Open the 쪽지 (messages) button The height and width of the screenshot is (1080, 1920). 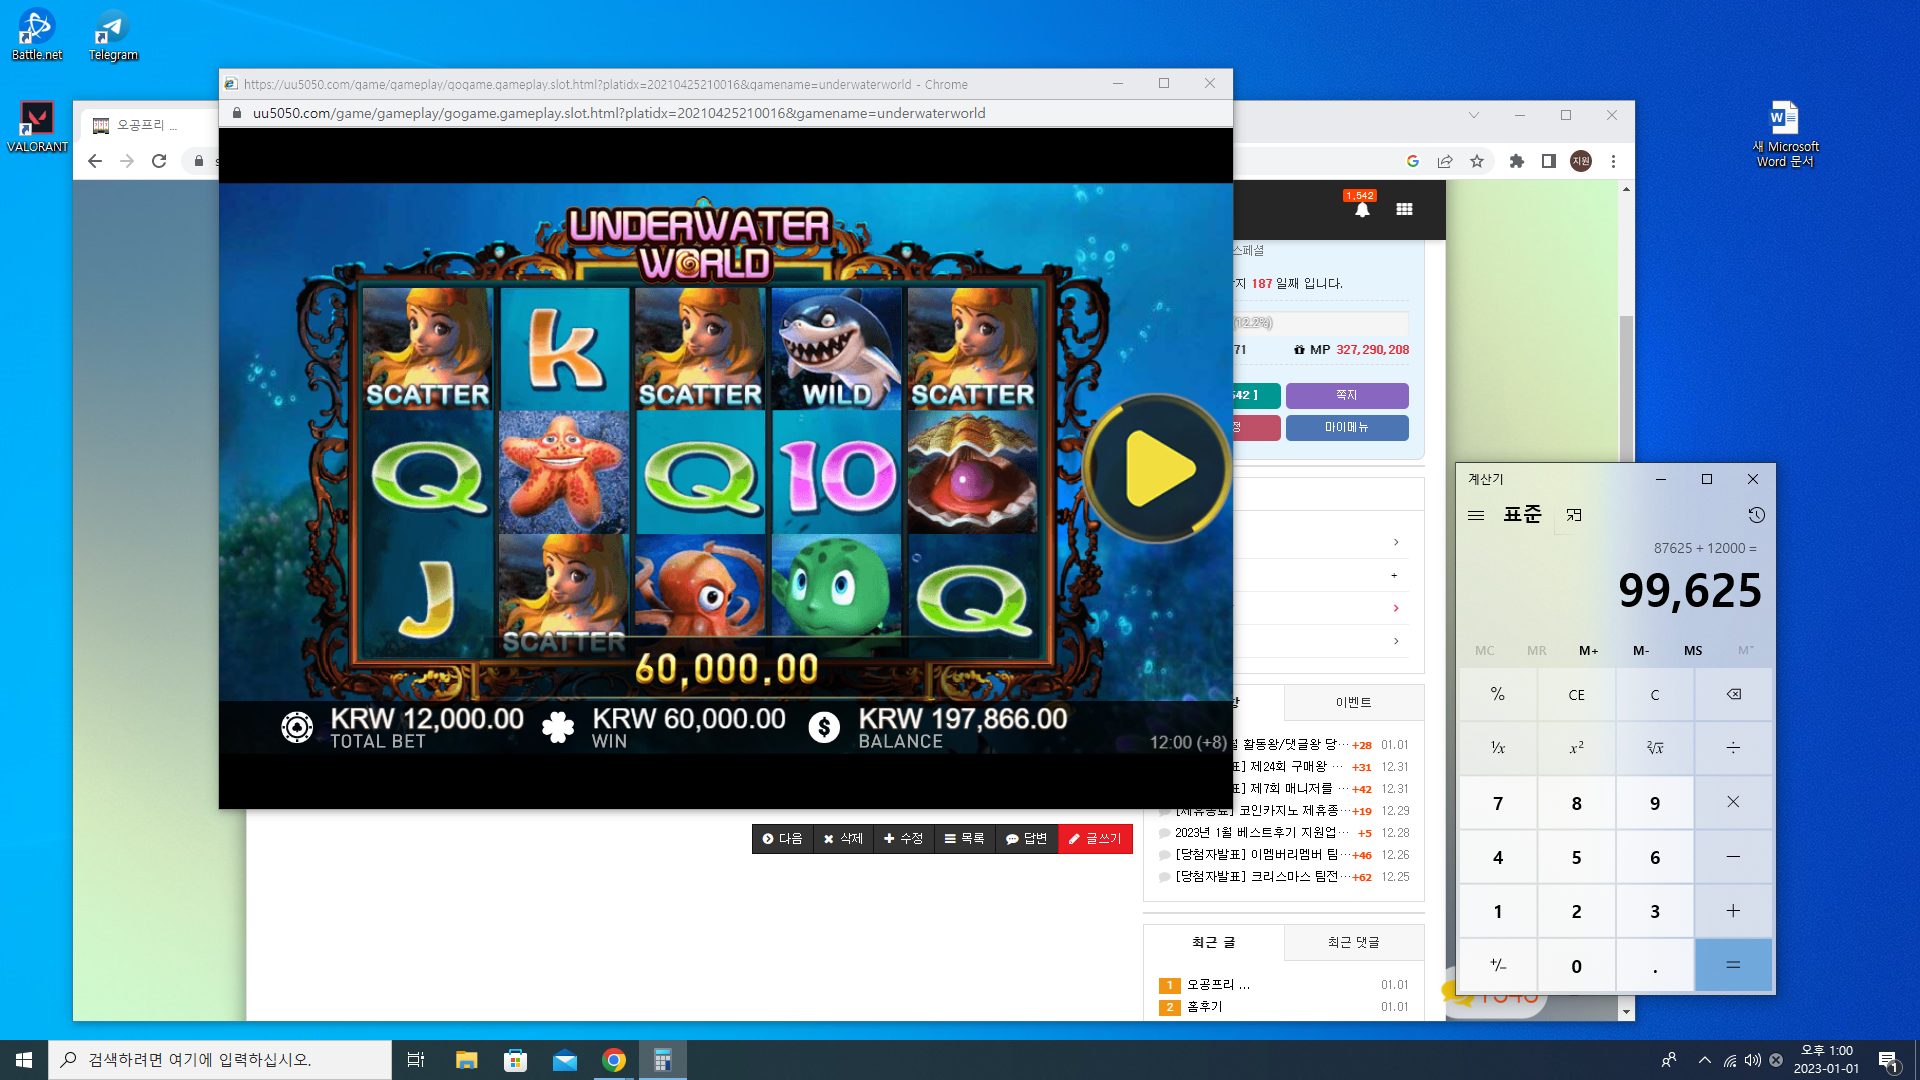click(1347, 395)
